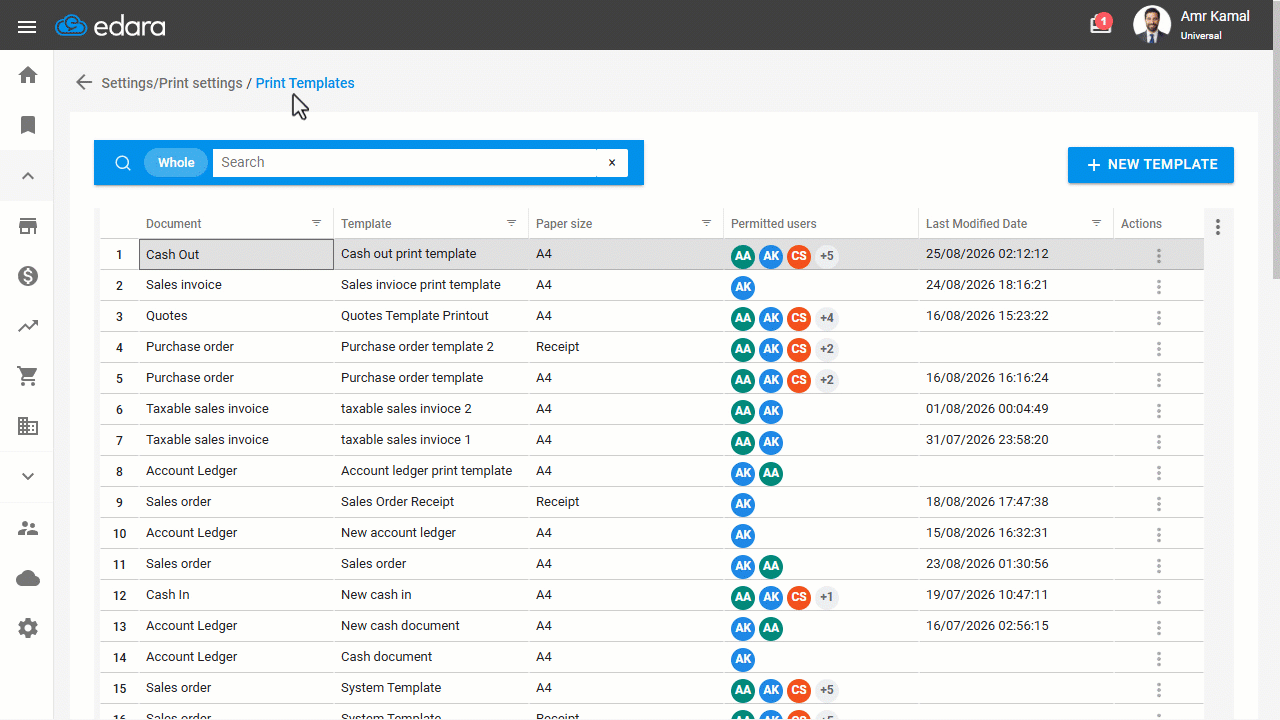Open actions menu for Sales Order Receipt row
This screenshot has height=720, width=1280.
1159,503
